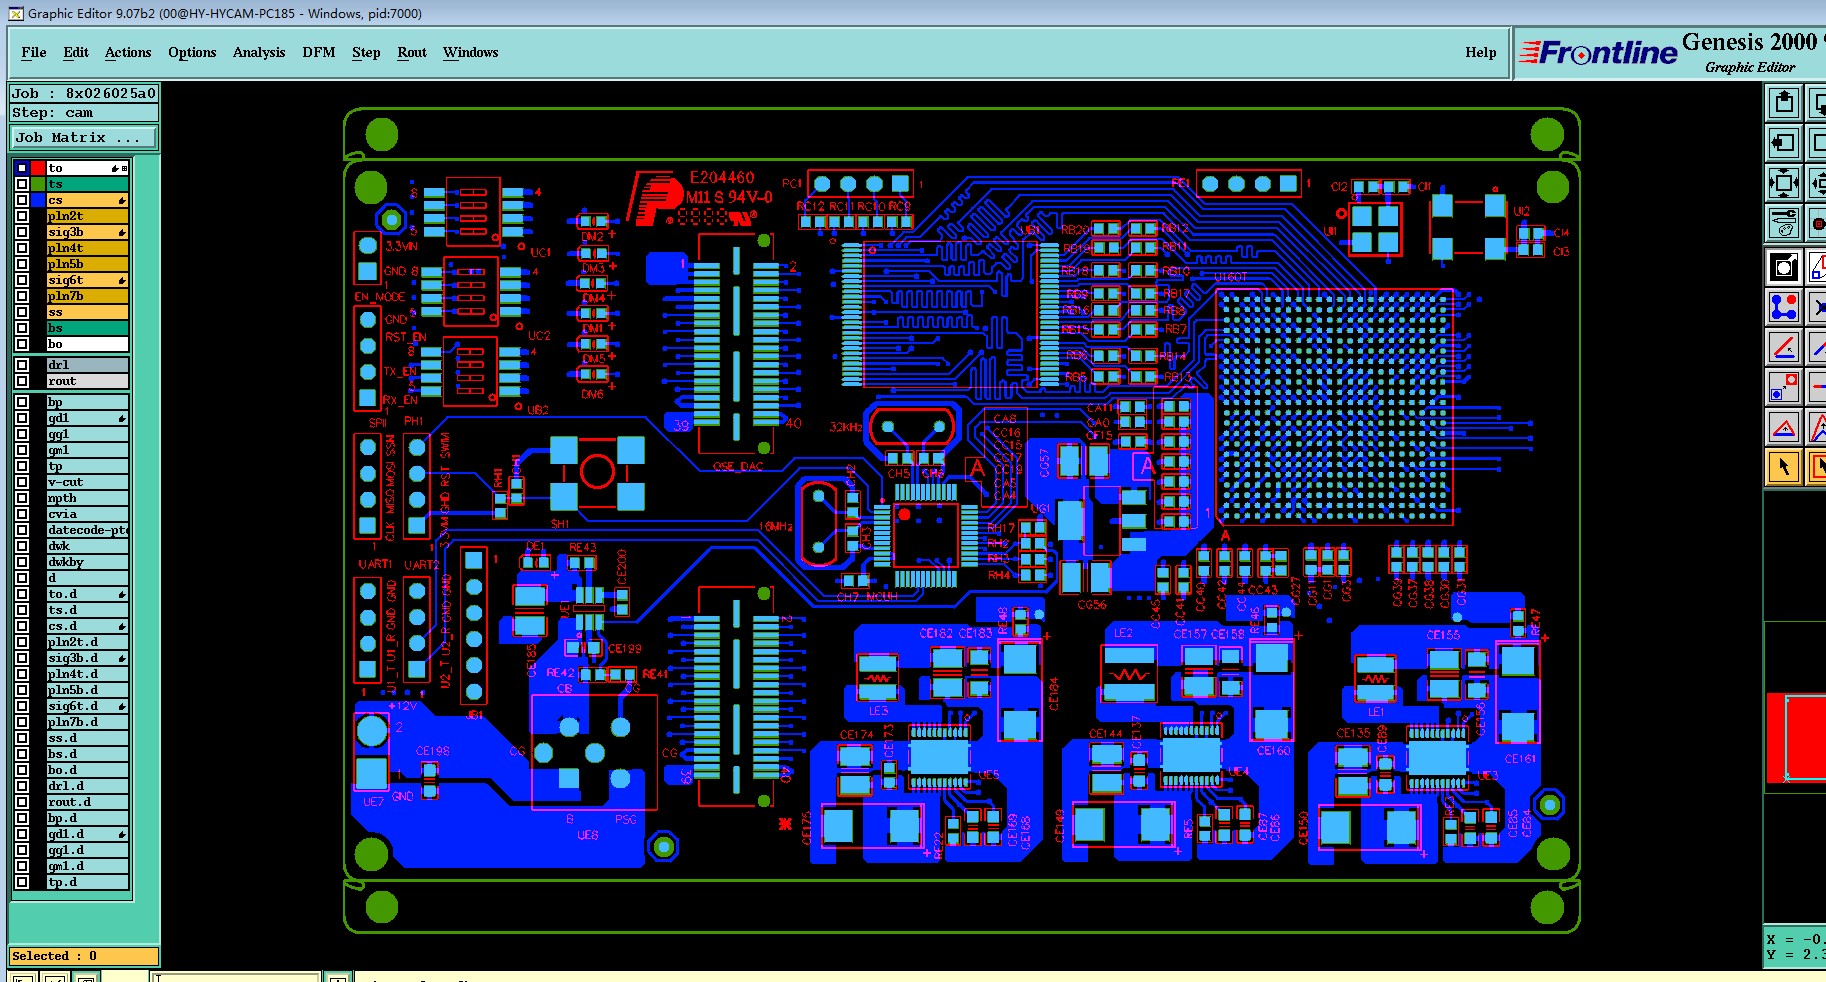Click the Frontline logo
Screen dimensions: 1826x982
[1597, 53]
